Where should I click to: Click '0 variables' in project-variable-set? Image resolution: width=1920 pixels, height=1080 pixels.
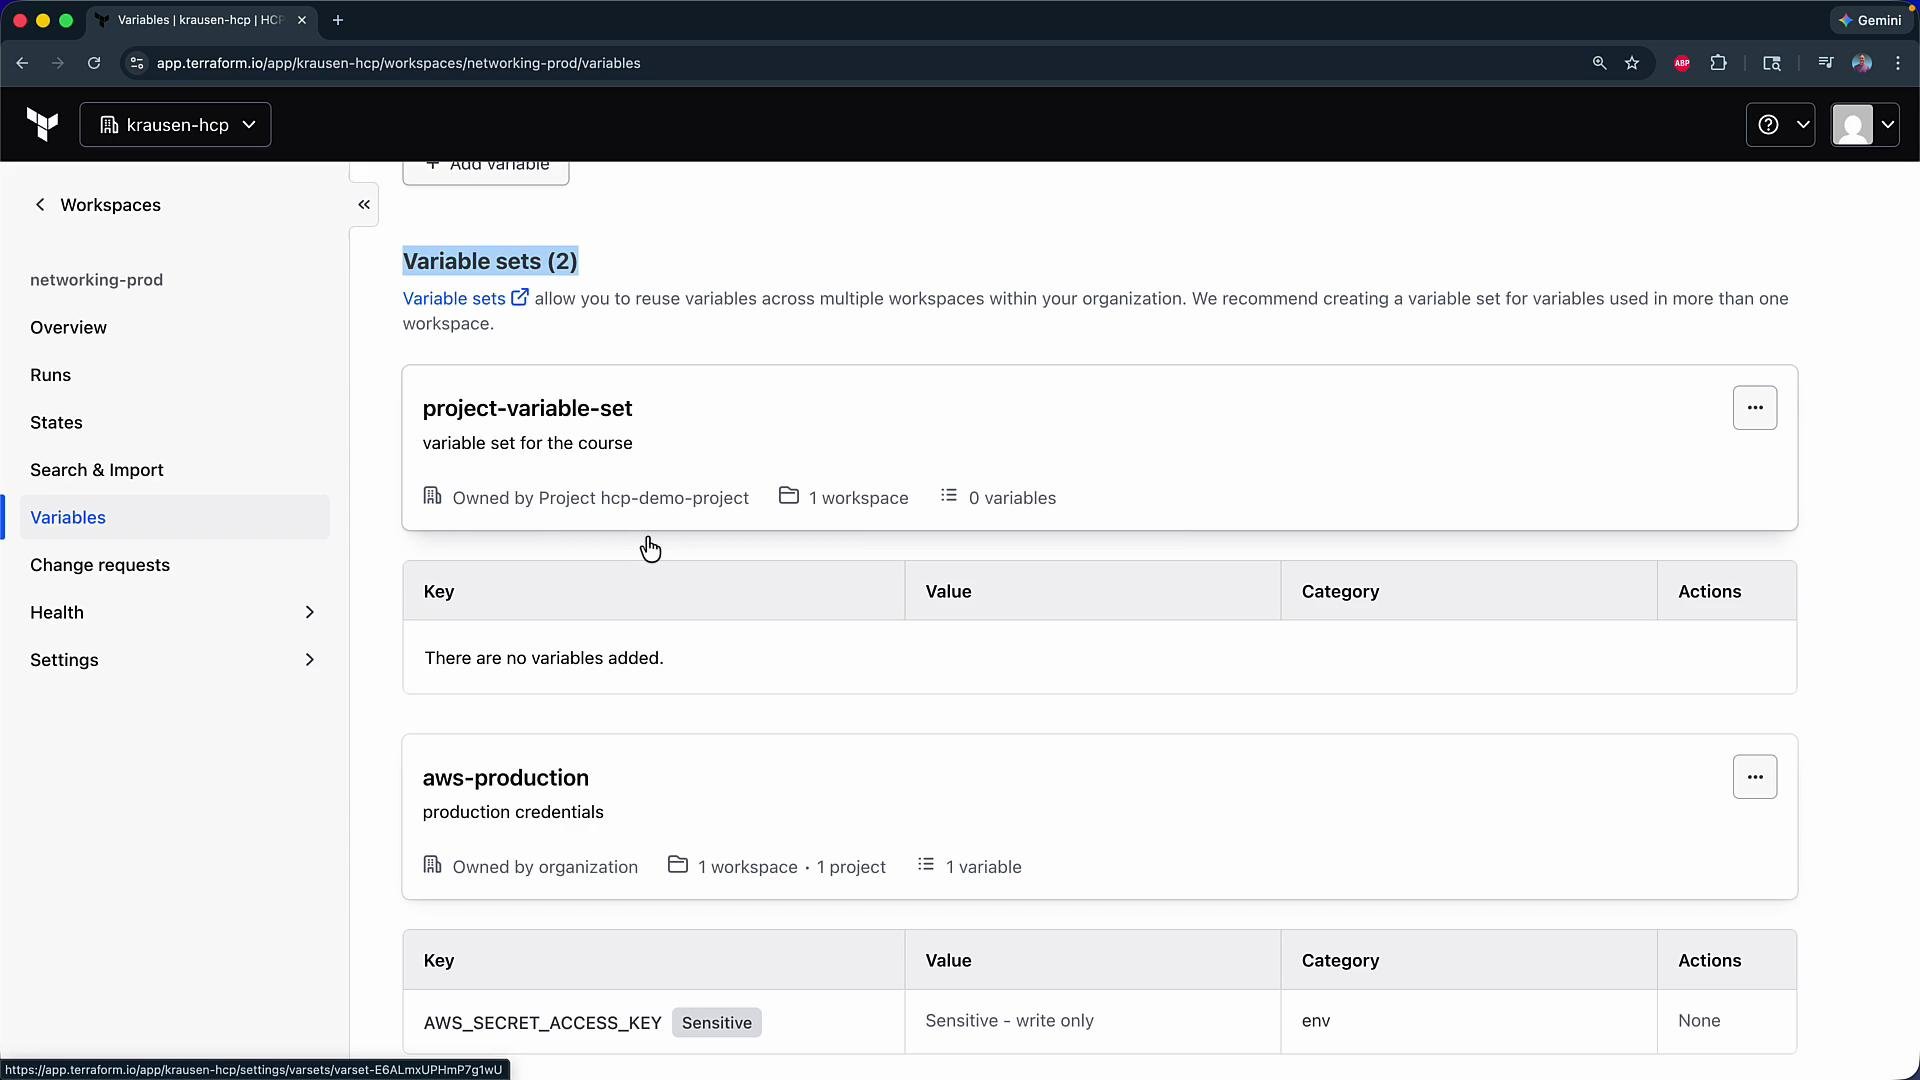pos(1012,498)
